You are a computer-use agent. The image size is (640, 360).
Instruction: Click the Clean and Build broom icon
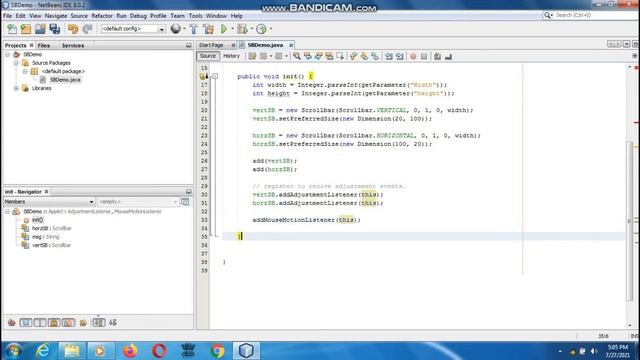coord(209,29)
